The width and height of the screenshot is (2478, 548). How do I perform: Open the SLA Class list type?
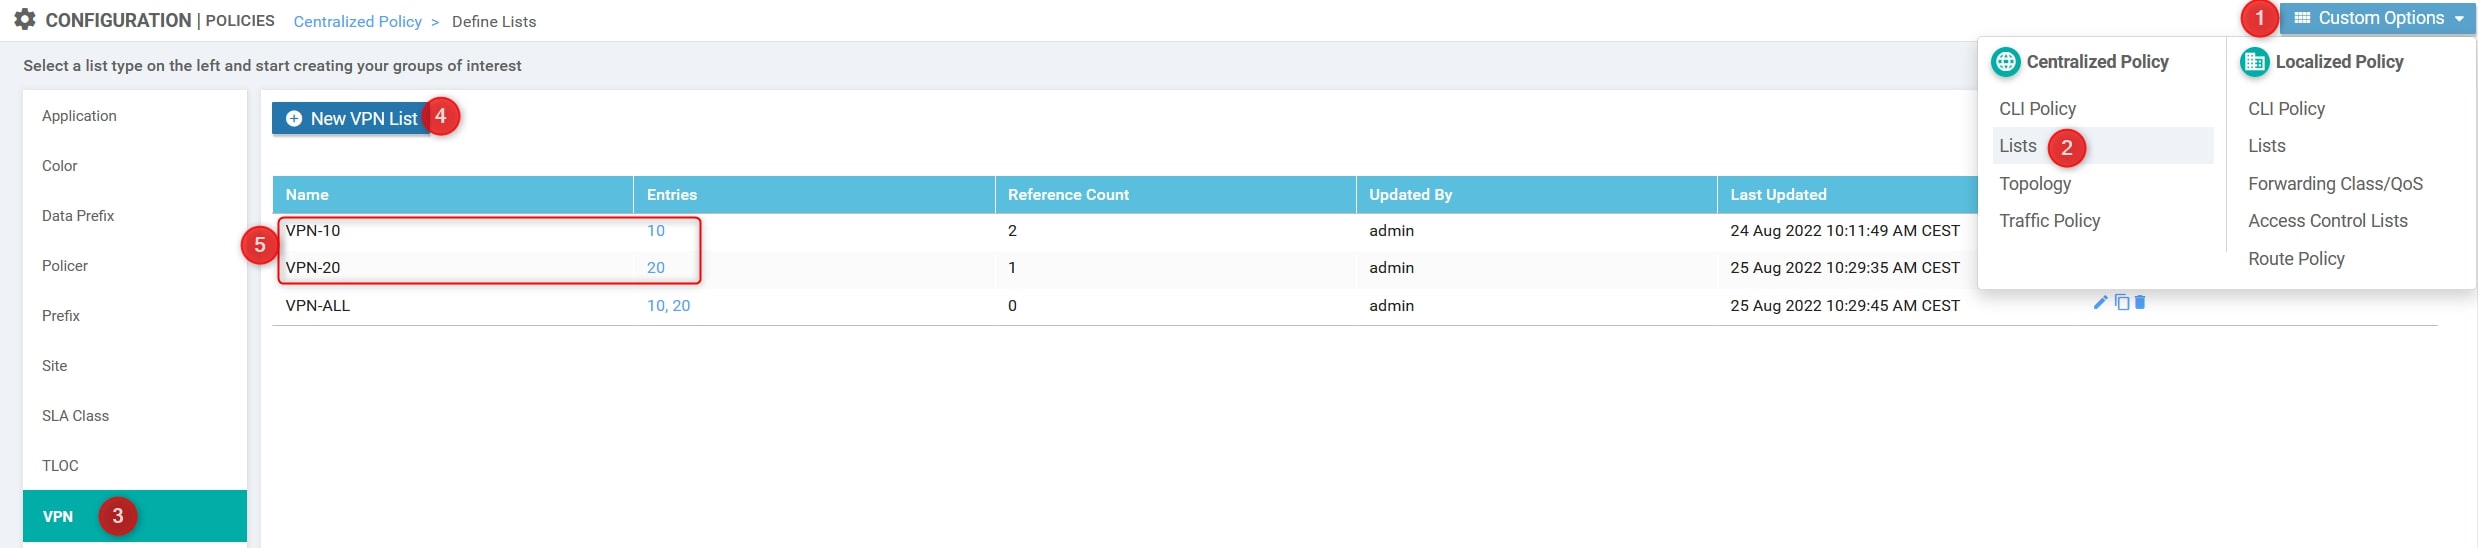click(x=75, y=416)
